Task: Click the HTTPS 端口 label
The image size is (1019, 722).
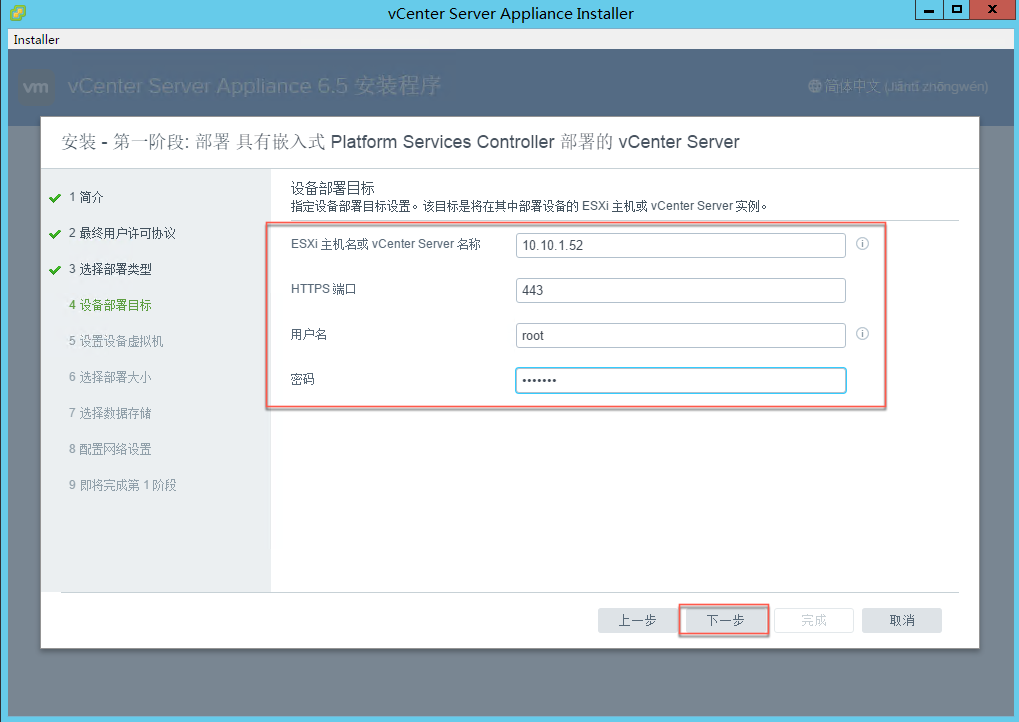Action: point(323,289)
